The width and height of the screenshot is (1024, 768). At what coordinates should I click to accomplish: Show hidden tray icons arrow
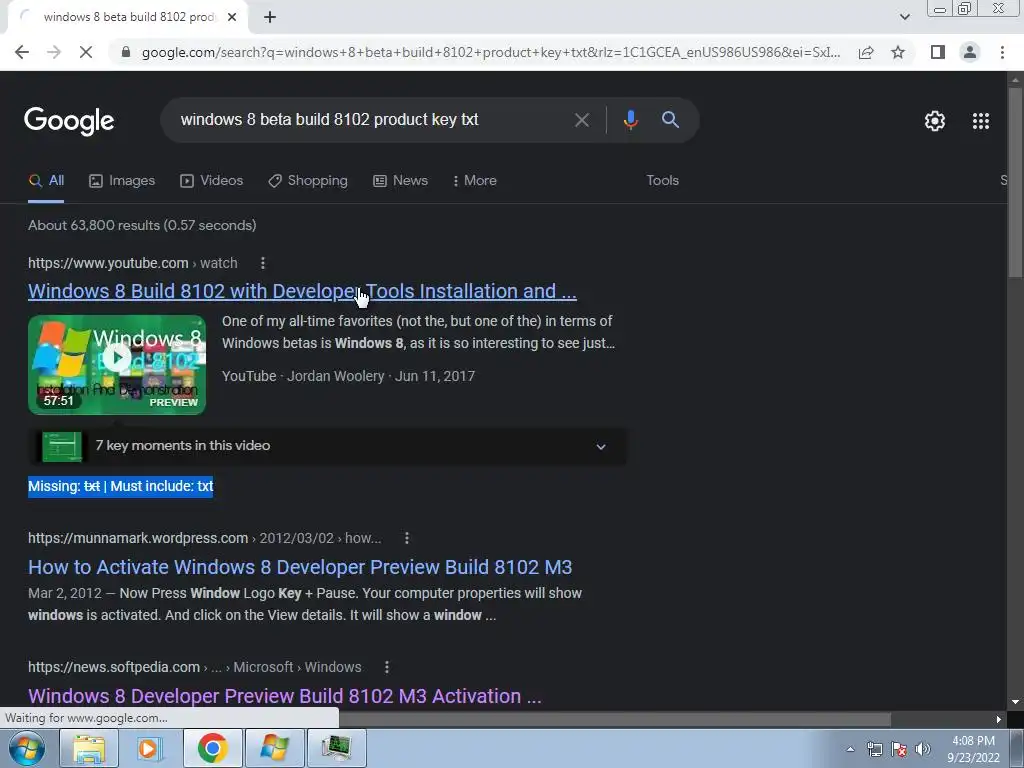tap(850, 749)
